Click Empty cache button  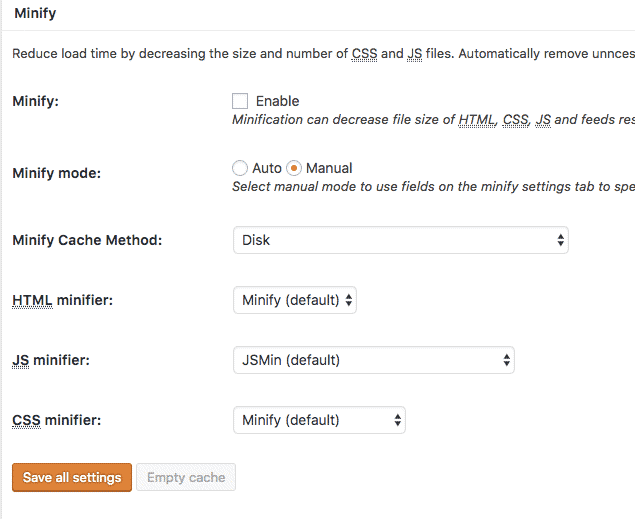pyautogui.click(x=186, y=478)
